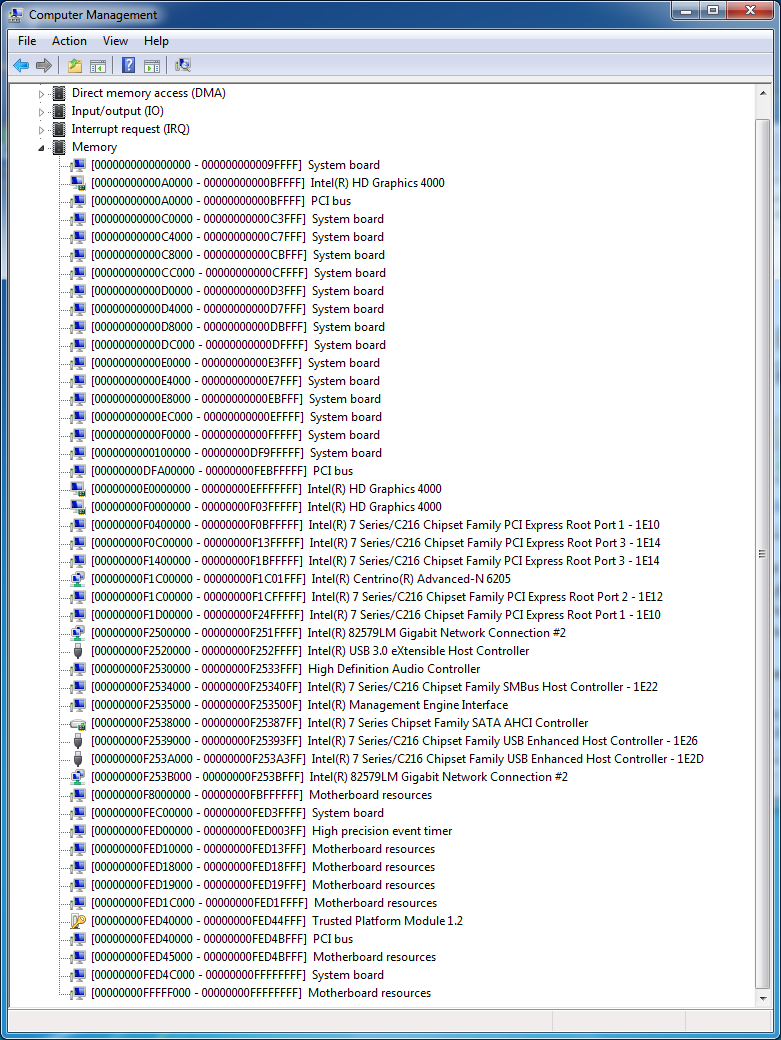The image size is (781, 1040).
Task: Click the USB icon of Enhanced Host Controller - 1E26
Action: 78,741
